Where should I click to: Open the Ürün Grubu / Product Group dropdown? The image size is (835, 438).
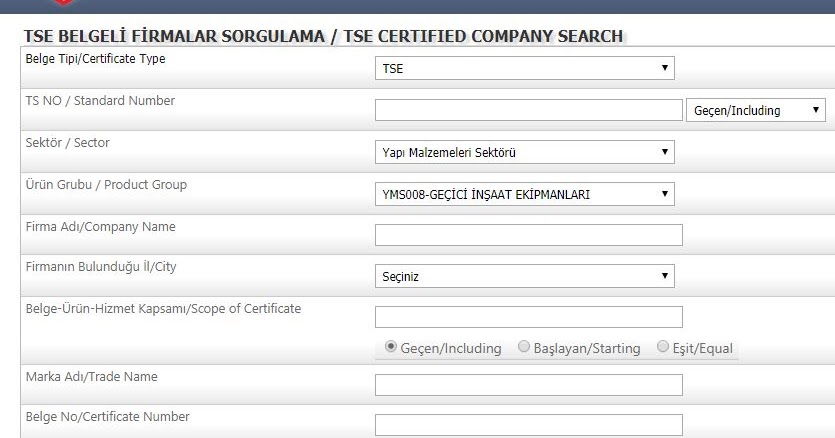coord(524,194)
